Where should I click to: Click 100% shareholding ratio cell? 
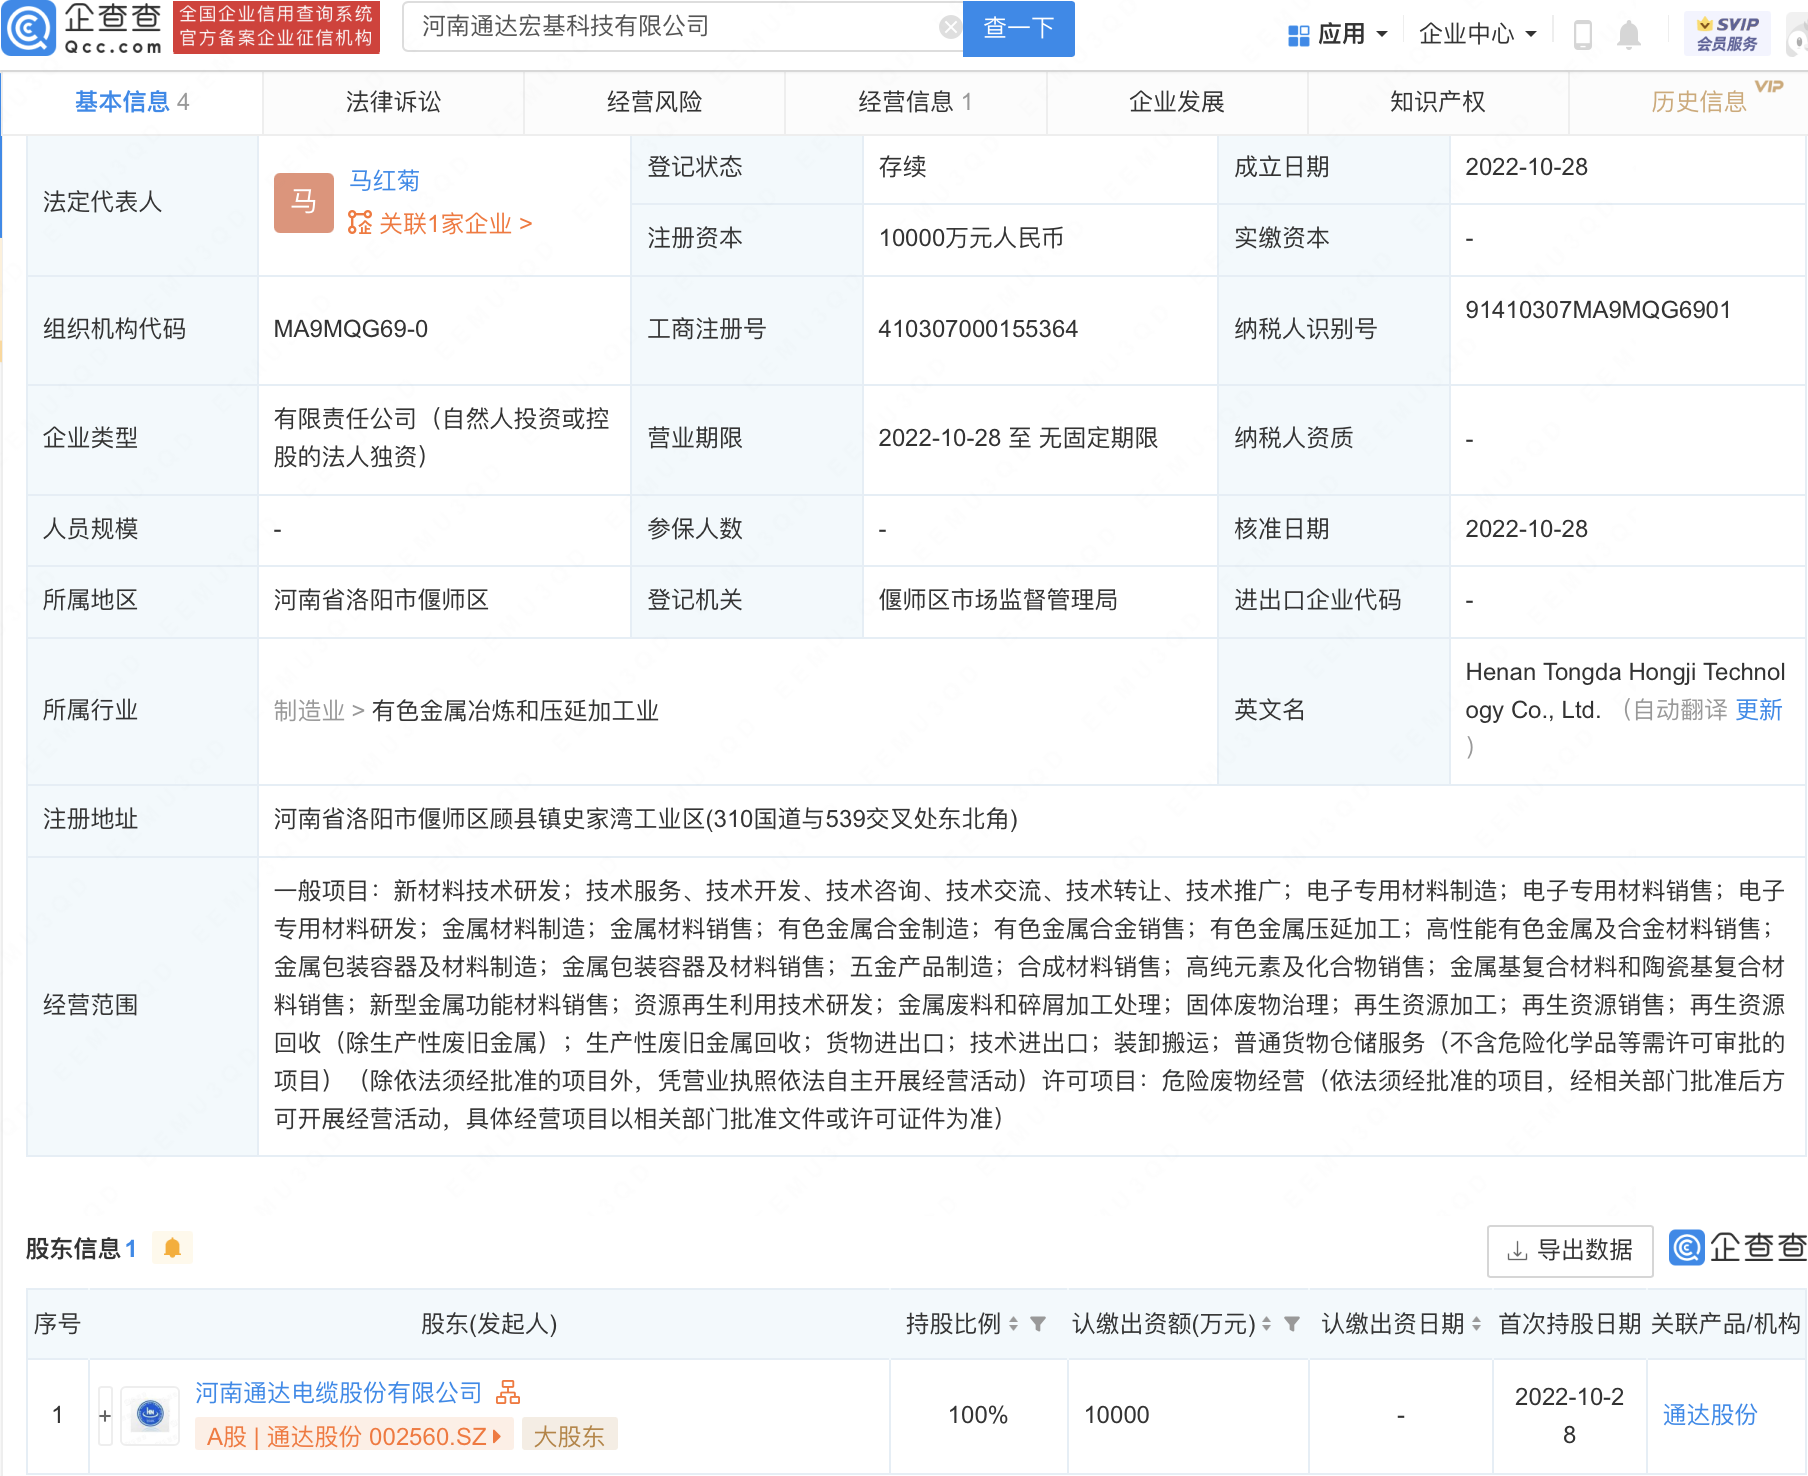click(978, 1415)
